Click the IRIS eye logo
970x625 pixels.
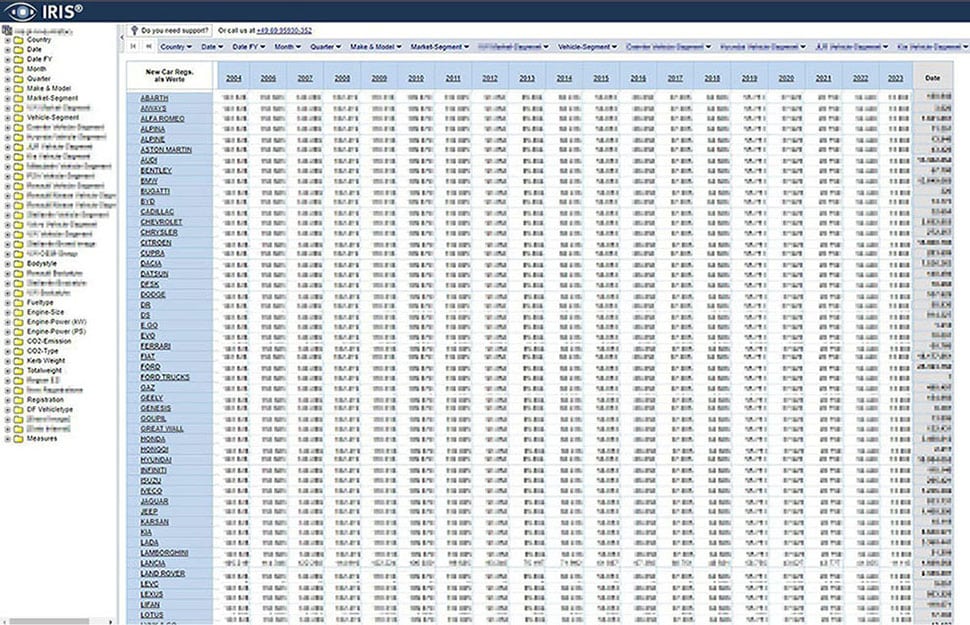click(21, 11)
